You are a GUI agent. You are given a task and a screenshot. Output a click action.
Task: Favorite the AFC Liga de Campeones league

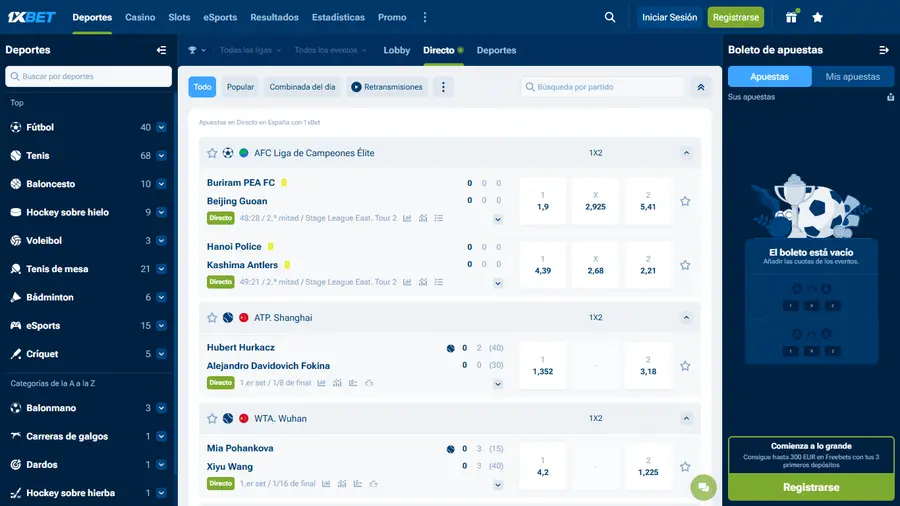[x=212, y=153]
